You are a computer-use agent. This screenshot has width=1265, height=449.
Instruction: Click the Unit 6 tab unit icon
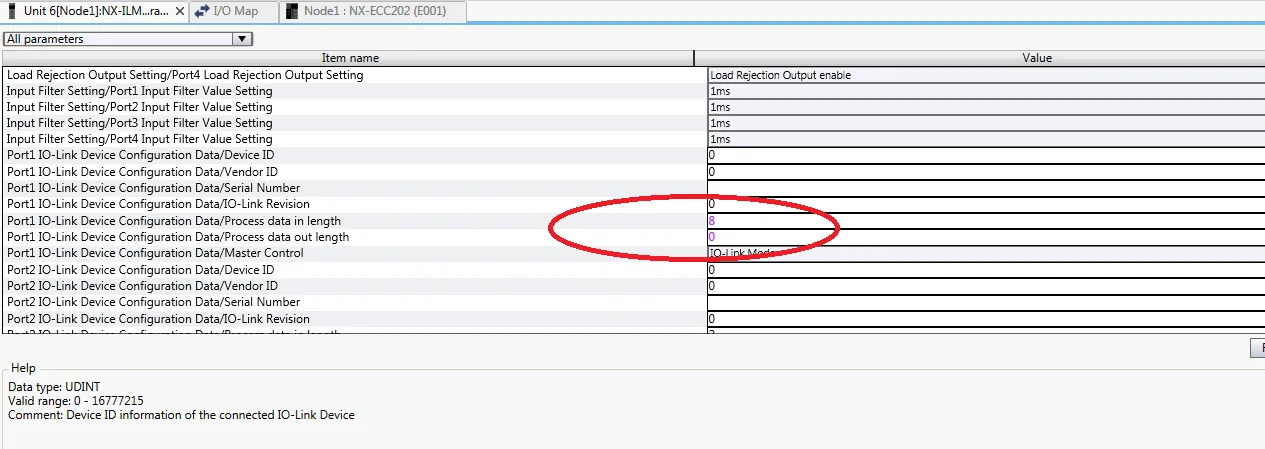pos(12,11)
